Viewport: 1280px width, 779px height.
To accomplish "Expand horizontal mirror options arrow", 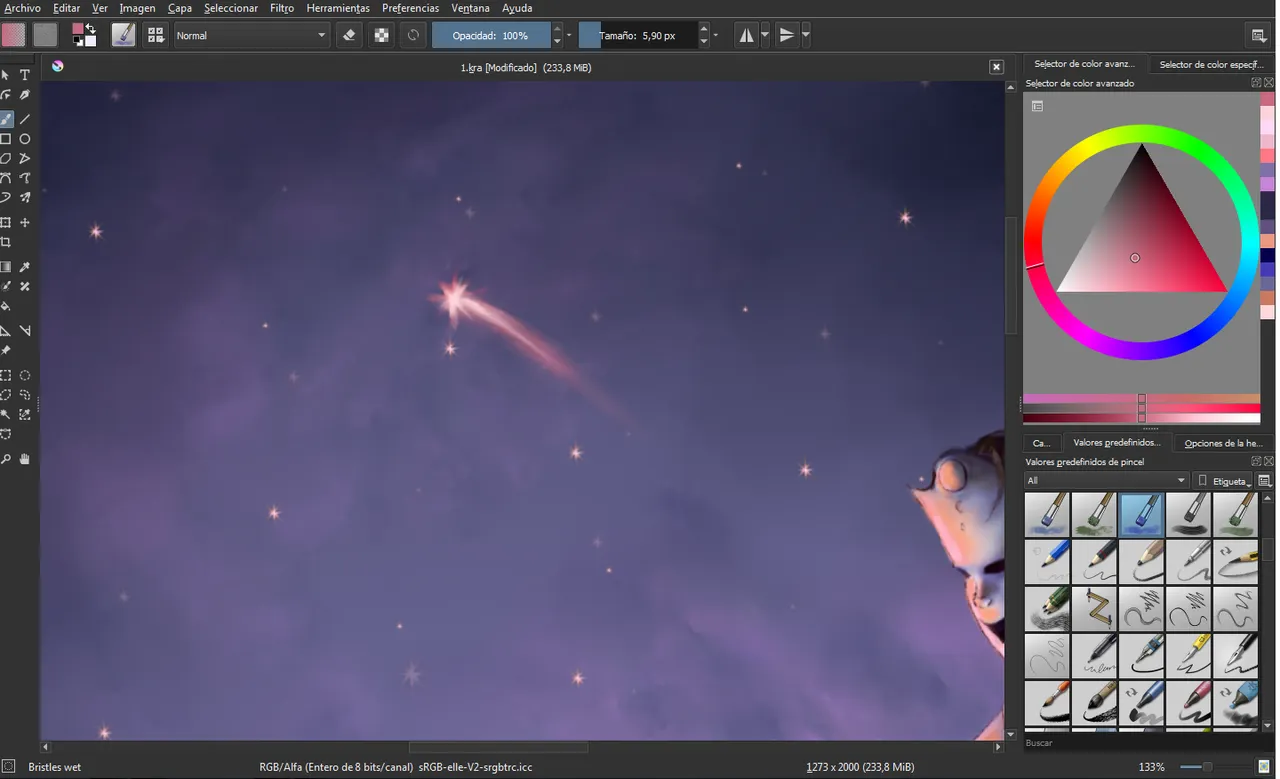I will pos(765,35).
